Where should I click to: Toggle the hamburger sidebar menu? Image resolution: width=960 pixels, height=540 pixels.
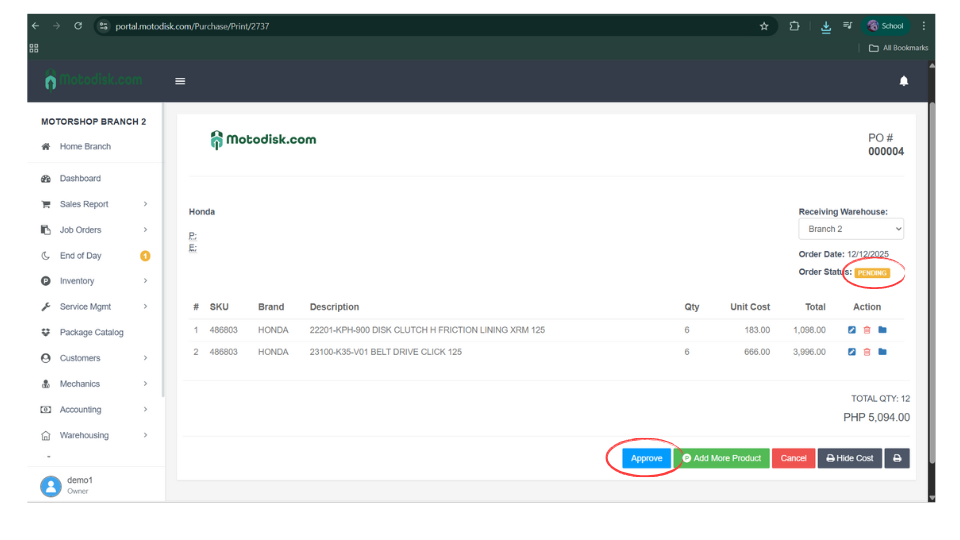(x=180, y=81)
